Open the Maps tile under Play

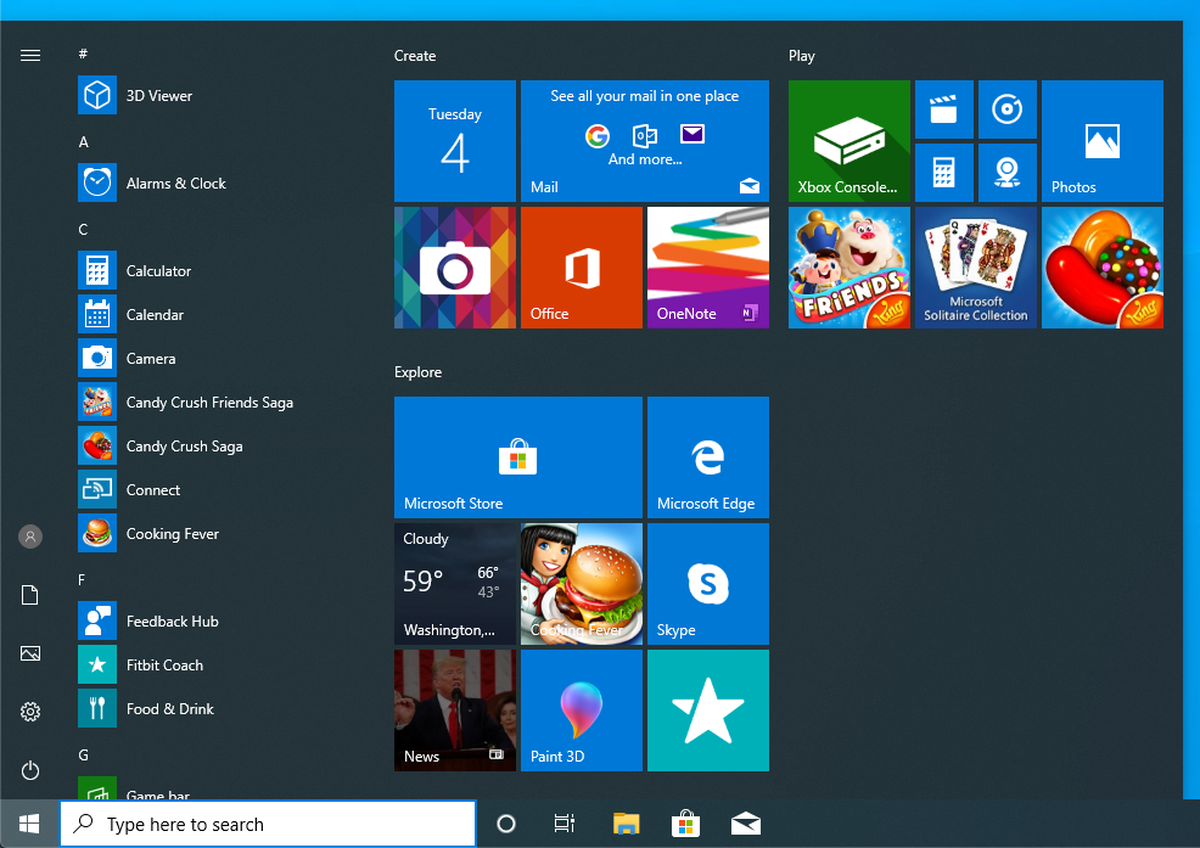[1007, 172]
